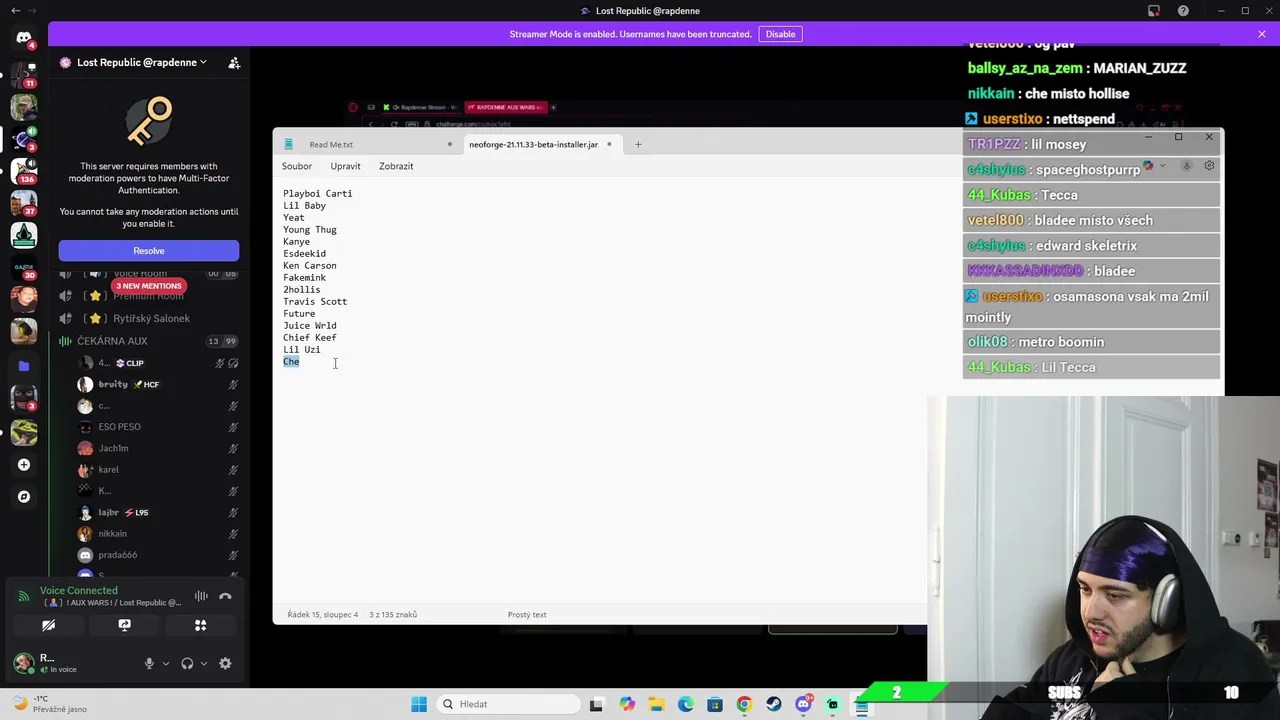Expand microphone input options arrow
This screenshot has height=720, width=1280.
[166, 663]
